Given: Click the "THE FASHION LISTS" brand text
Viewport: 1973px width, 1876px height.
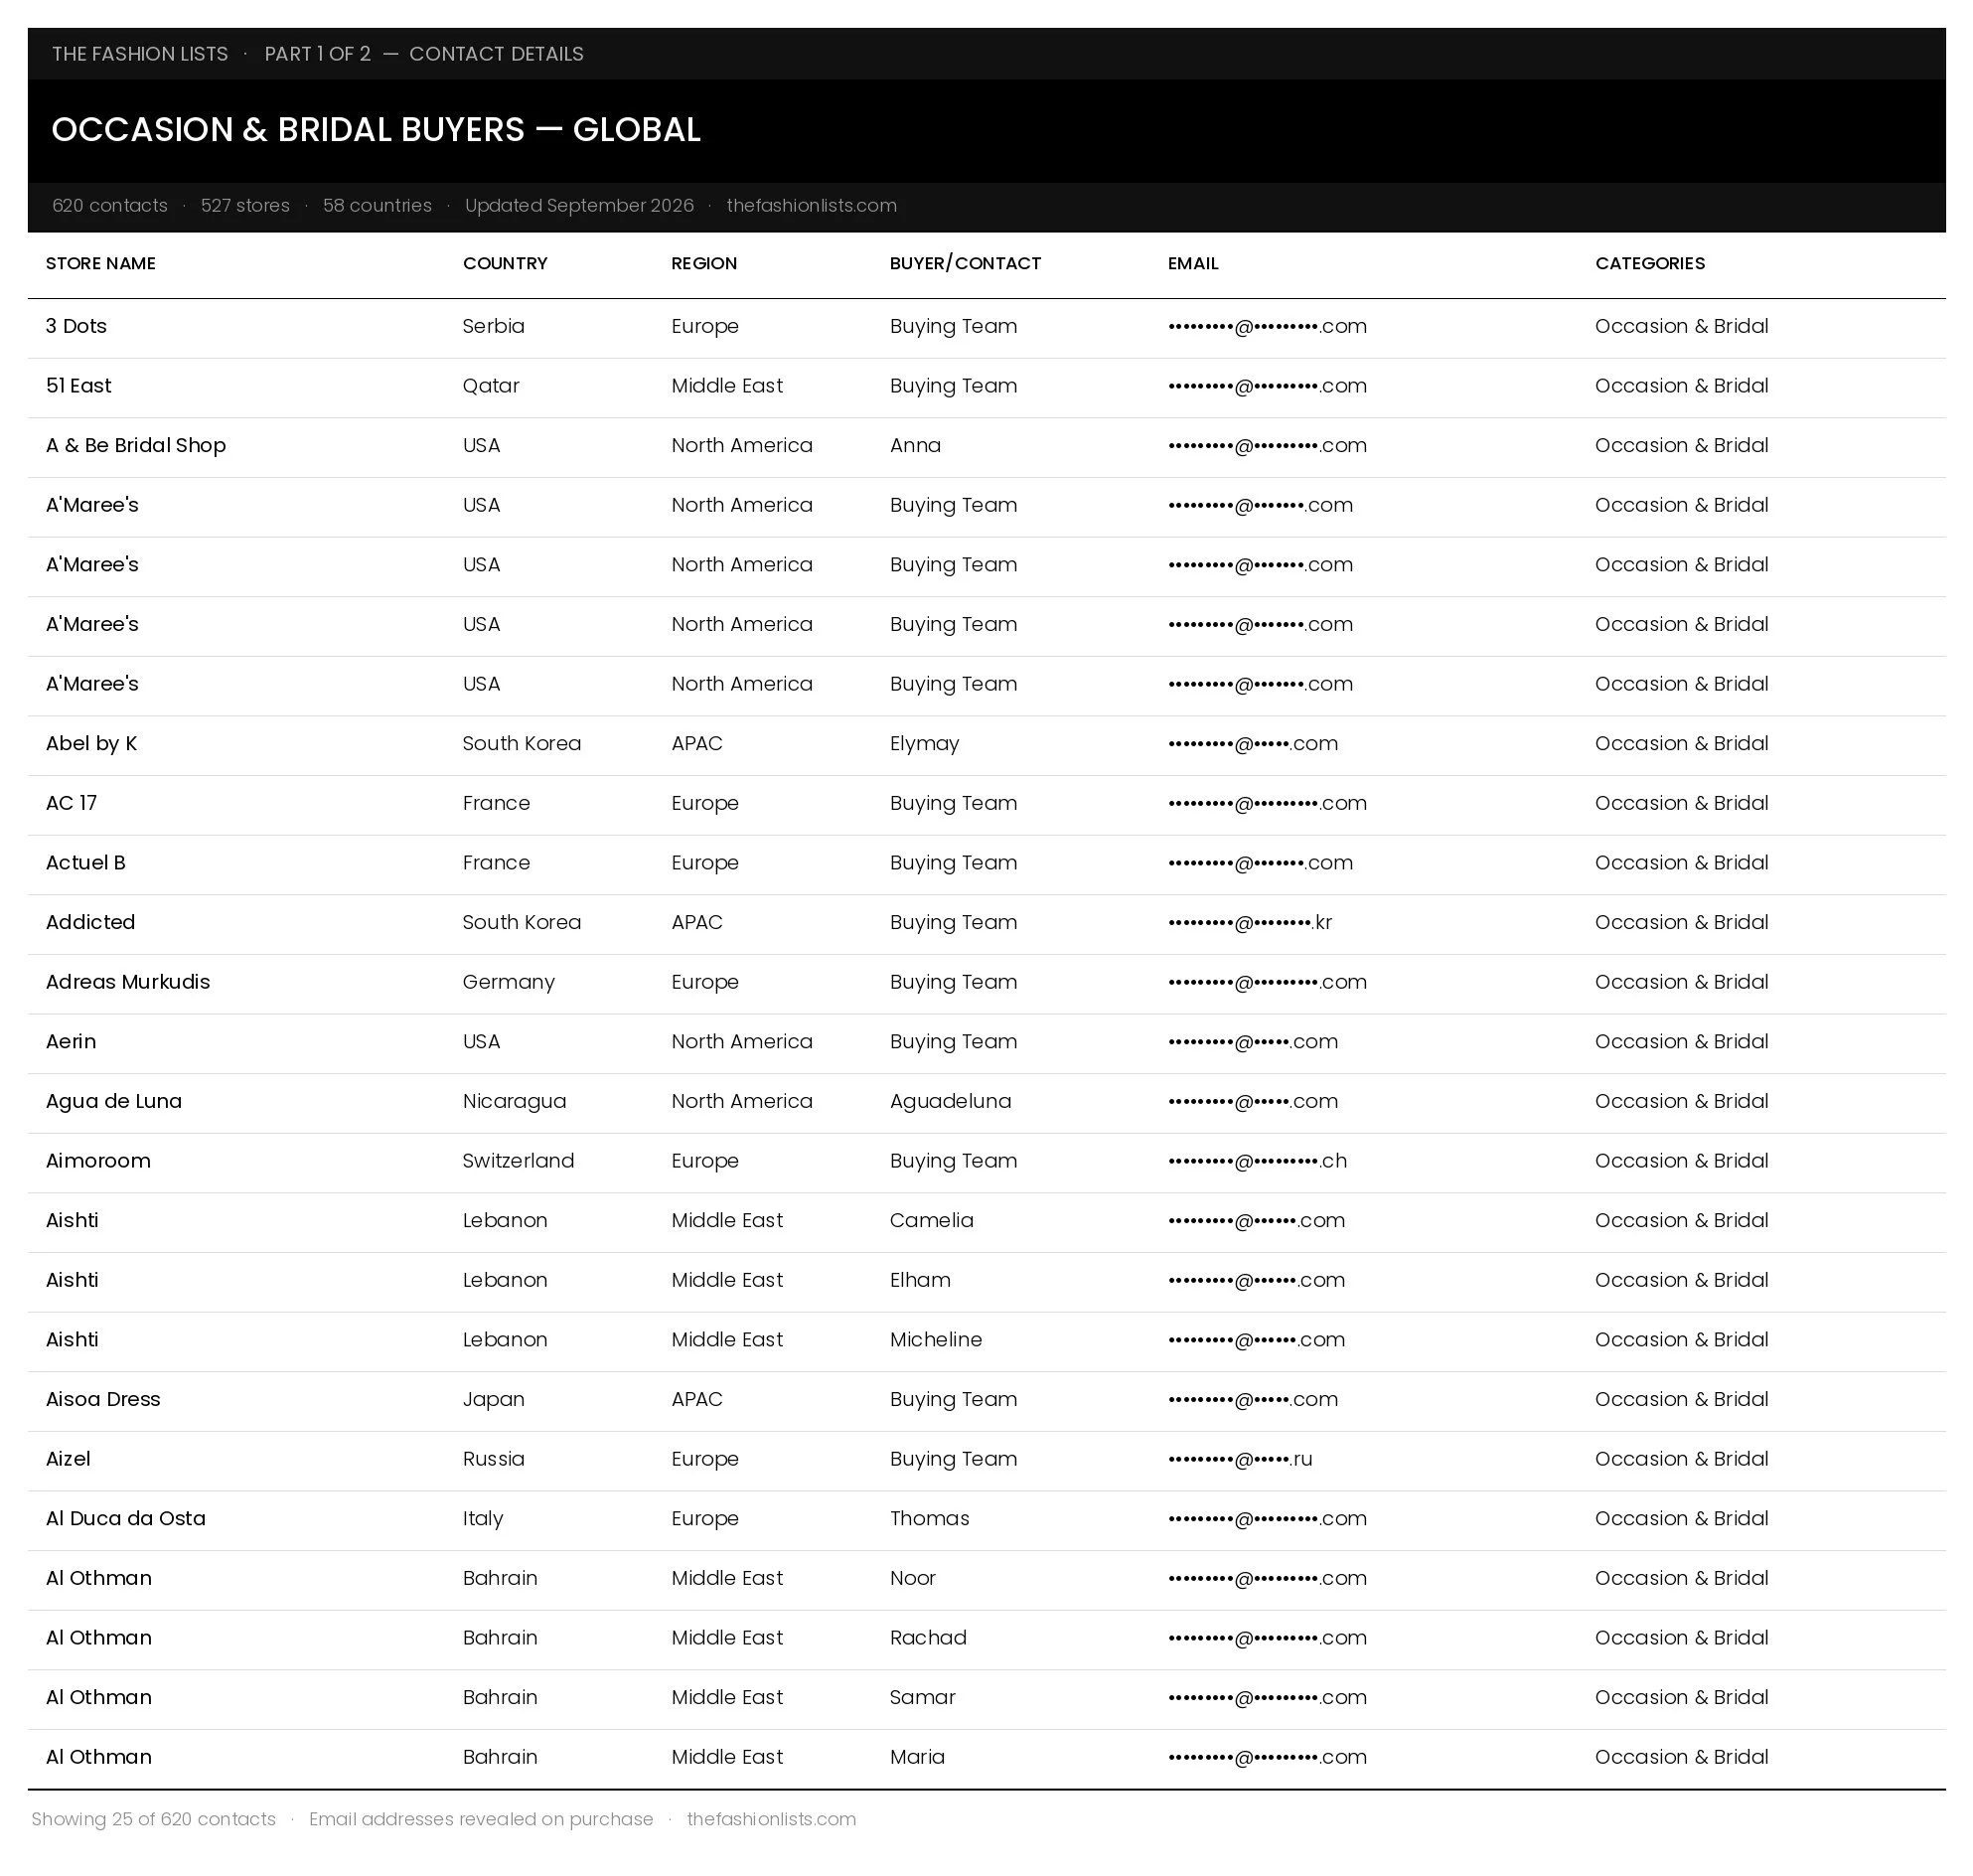Looking at the screenshot, I should (140, 54).
